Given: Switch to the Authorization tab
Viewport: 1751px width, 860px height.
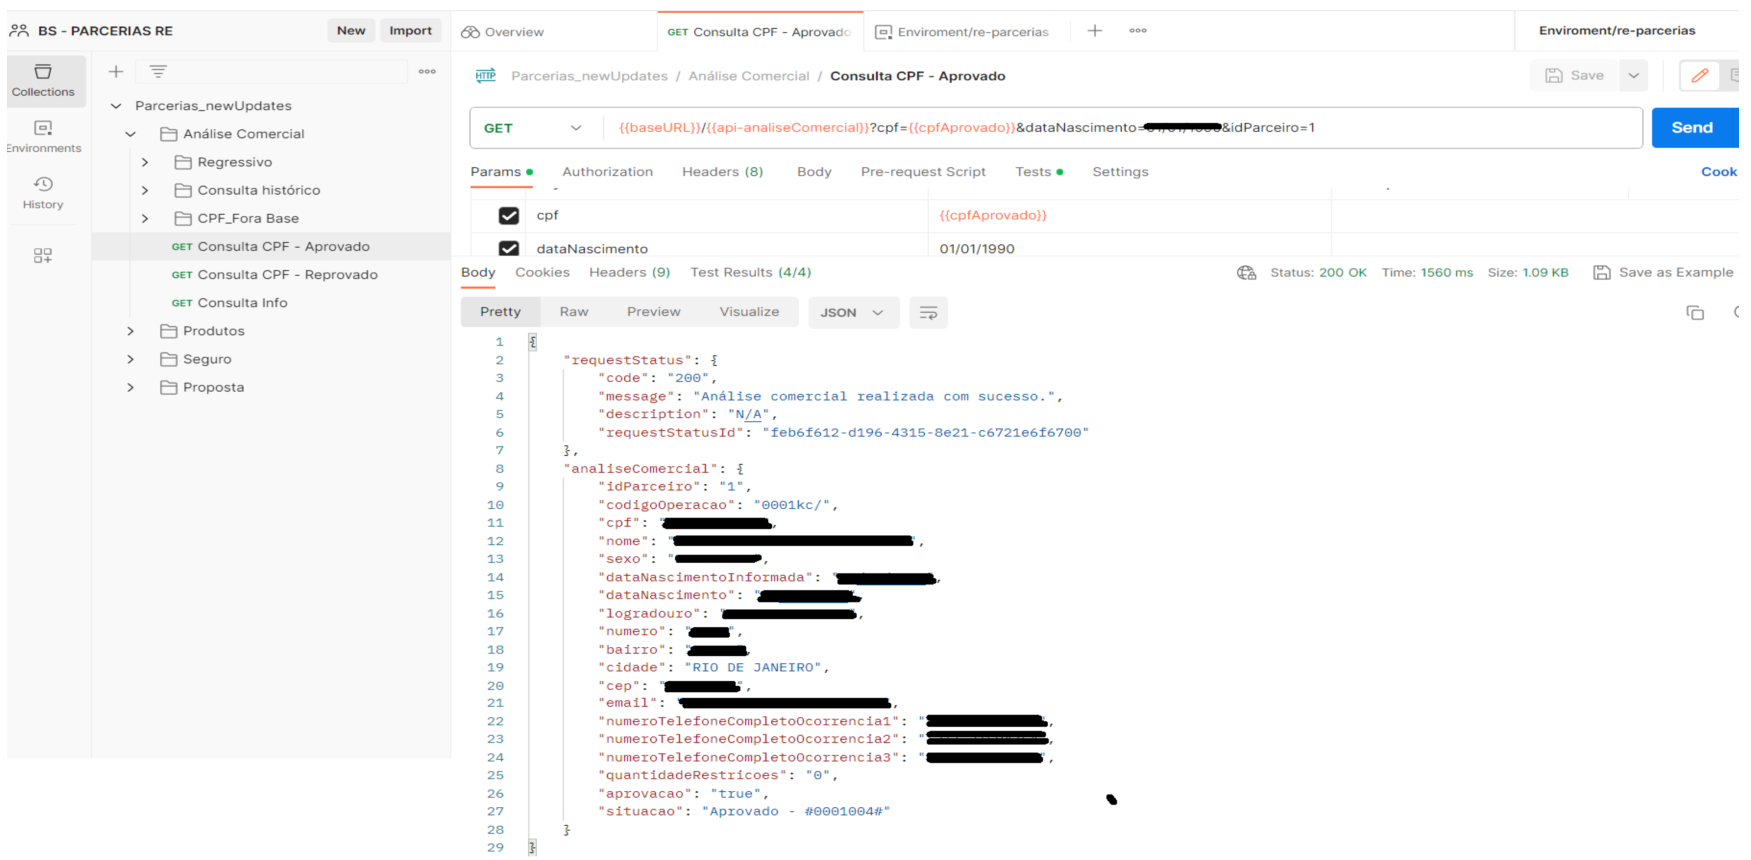Looking at the screenshot, I should click(x=607, y=172).
